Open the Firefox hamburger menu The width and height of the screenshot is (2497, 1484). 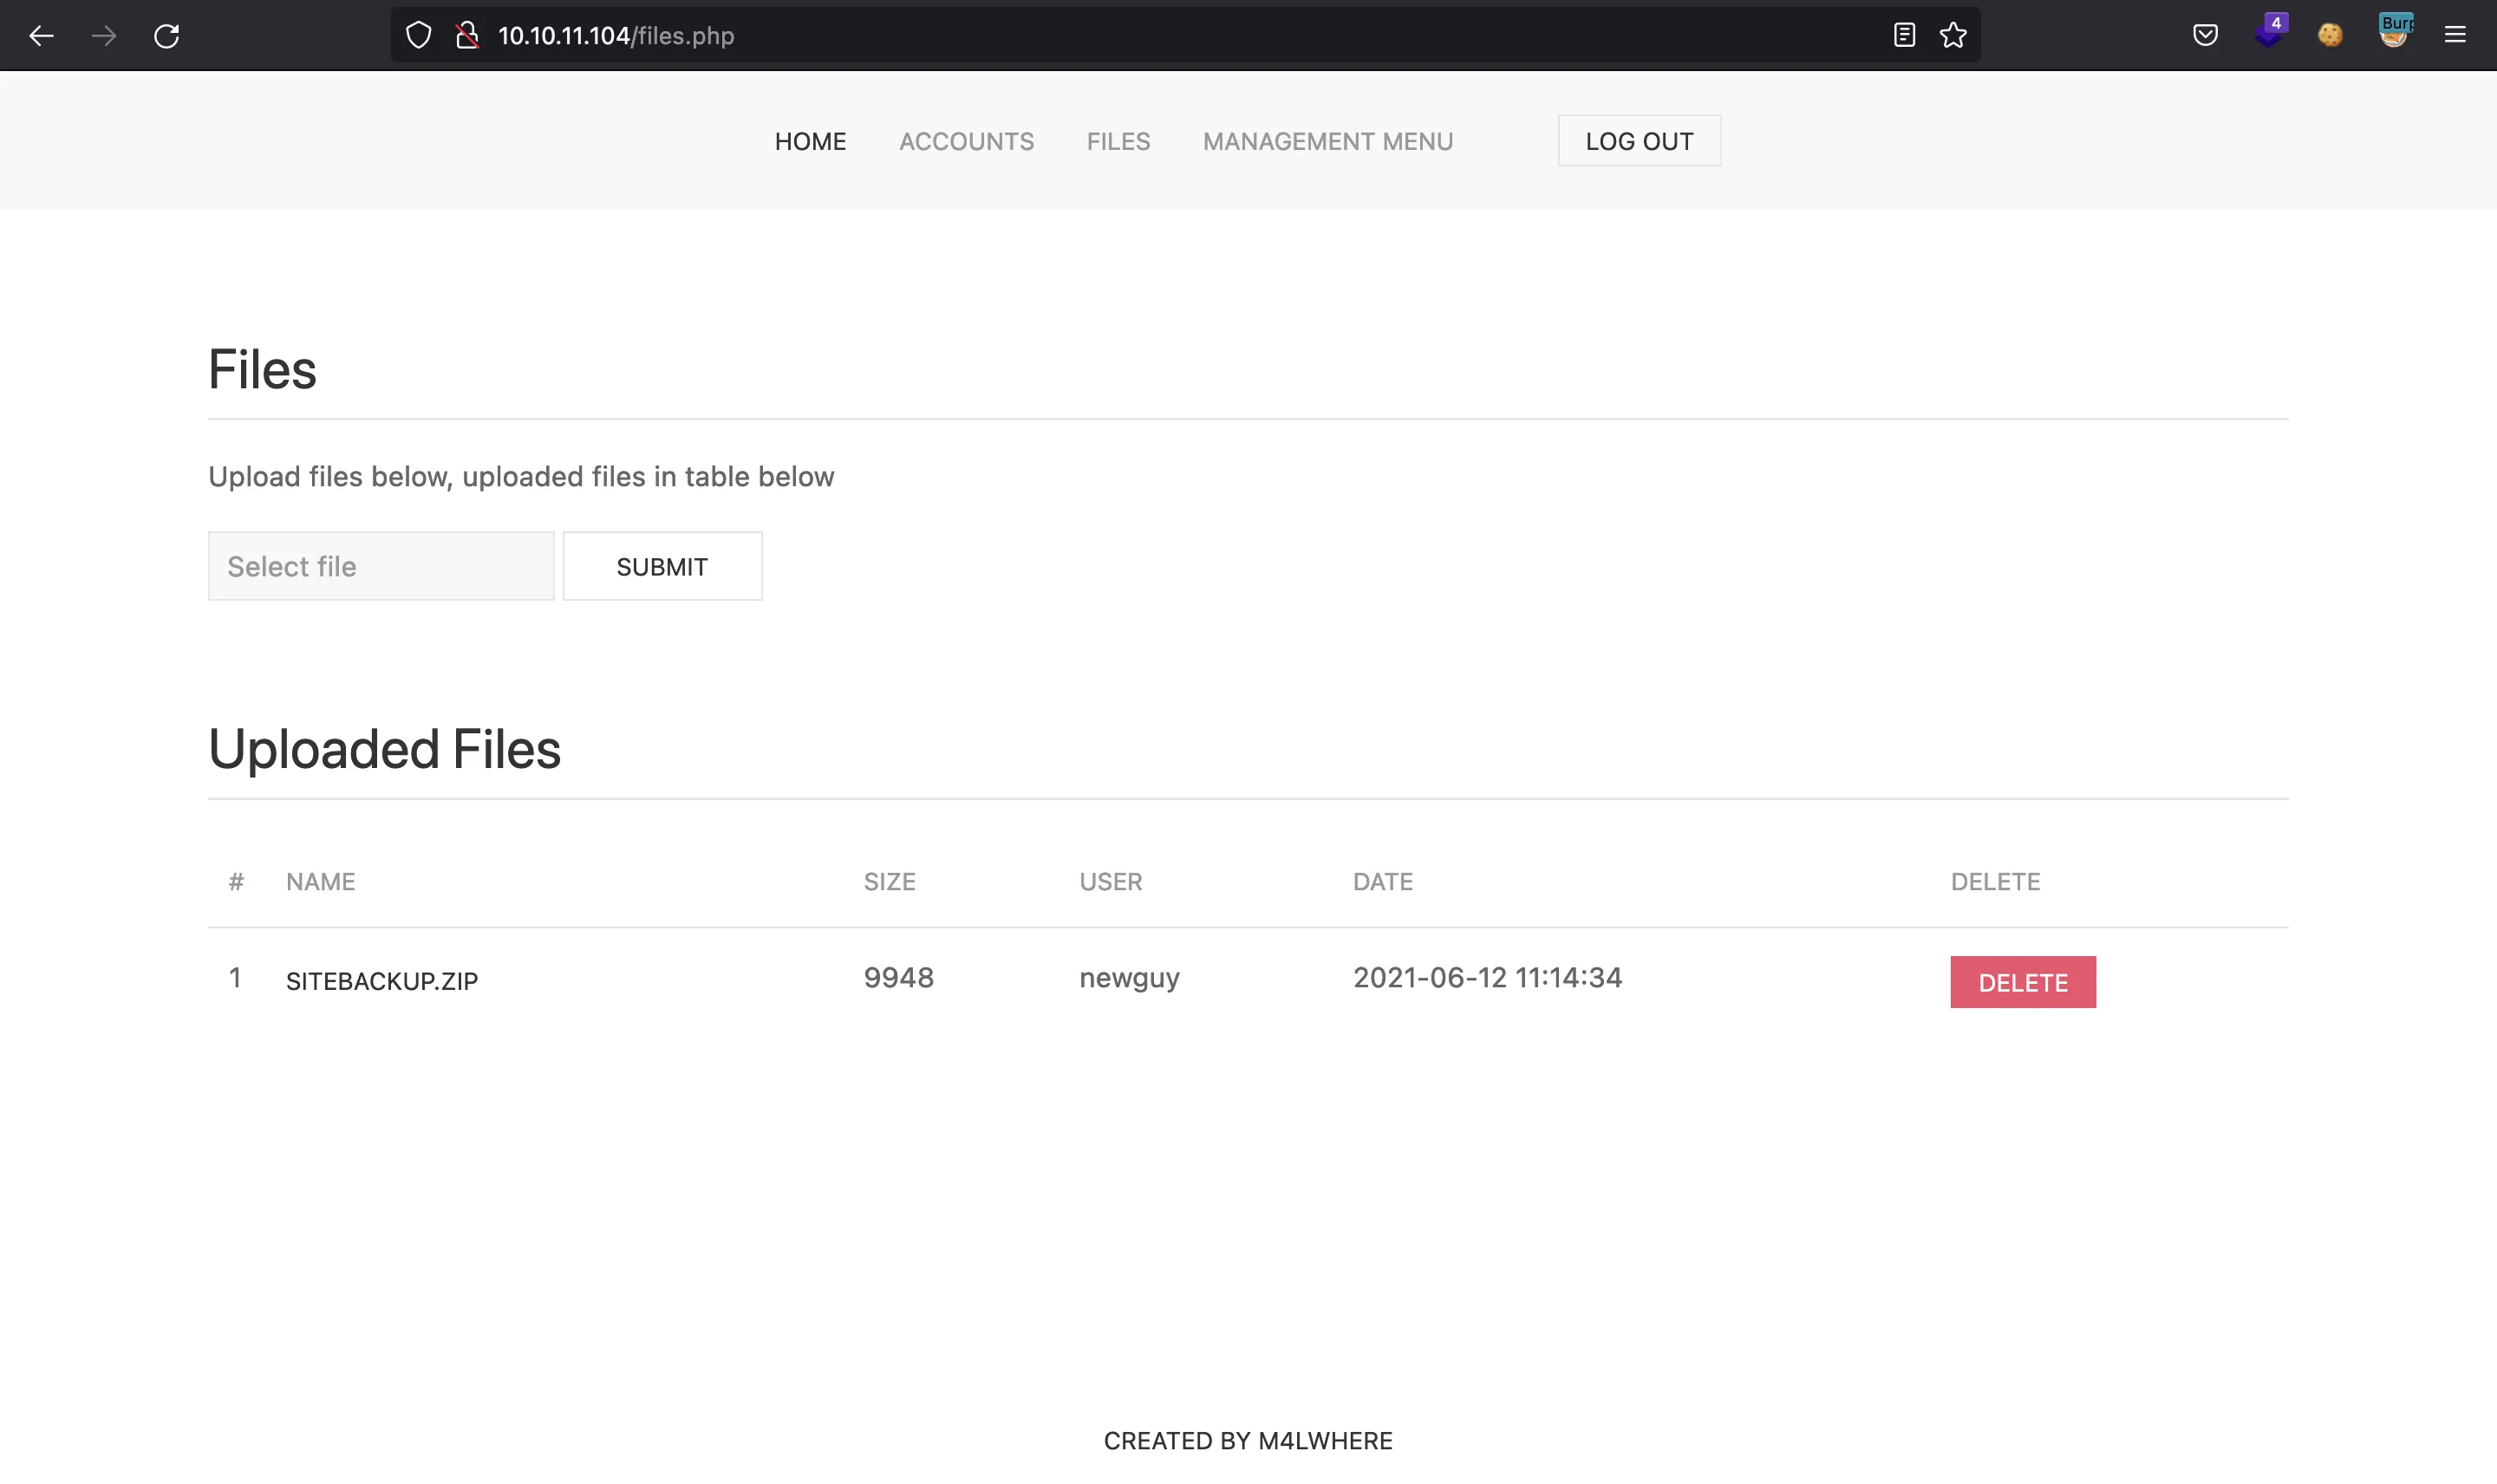click(x=2455, y=36)
